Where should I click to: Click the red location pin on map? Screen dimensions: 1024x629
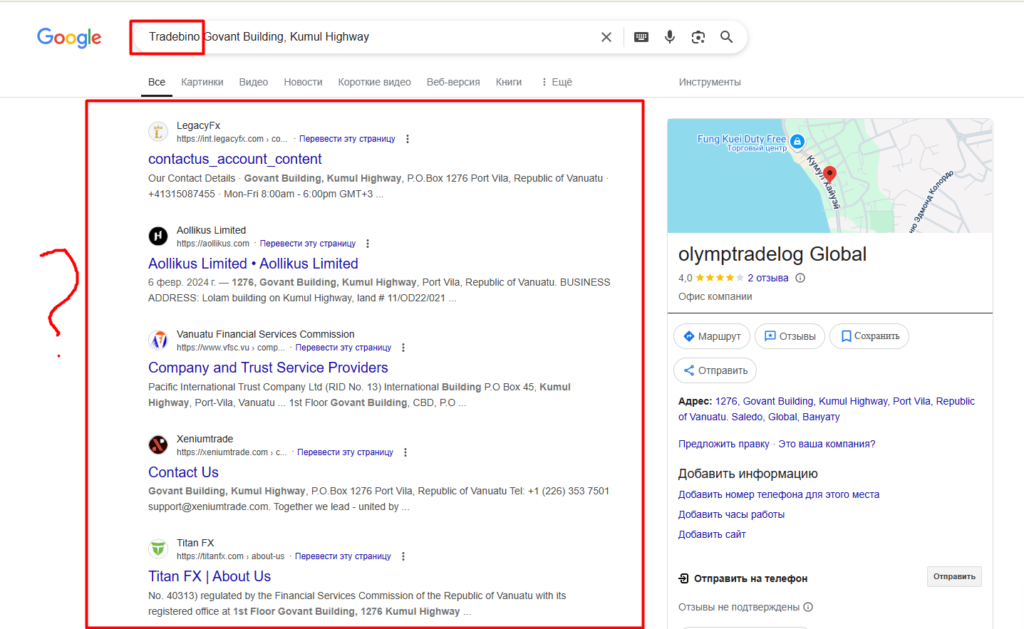point(829,174)
